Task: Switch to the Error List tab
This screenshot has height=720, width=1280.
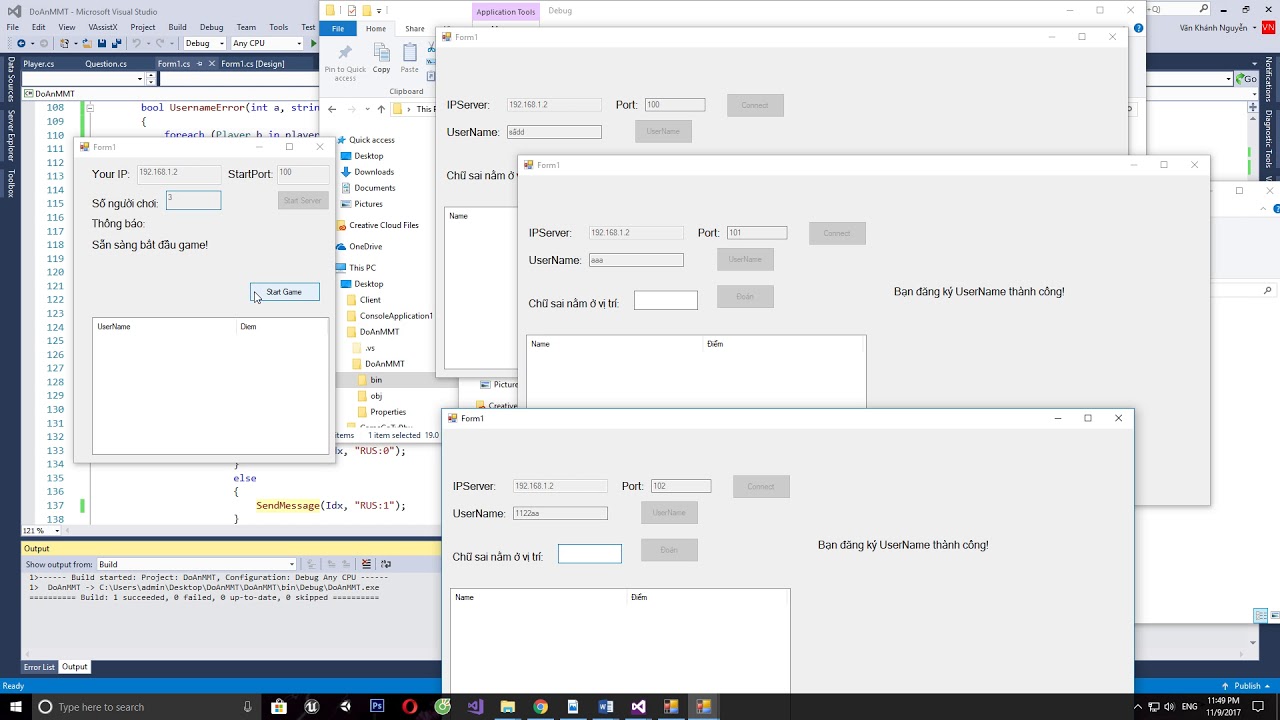Action: (39, 667)
